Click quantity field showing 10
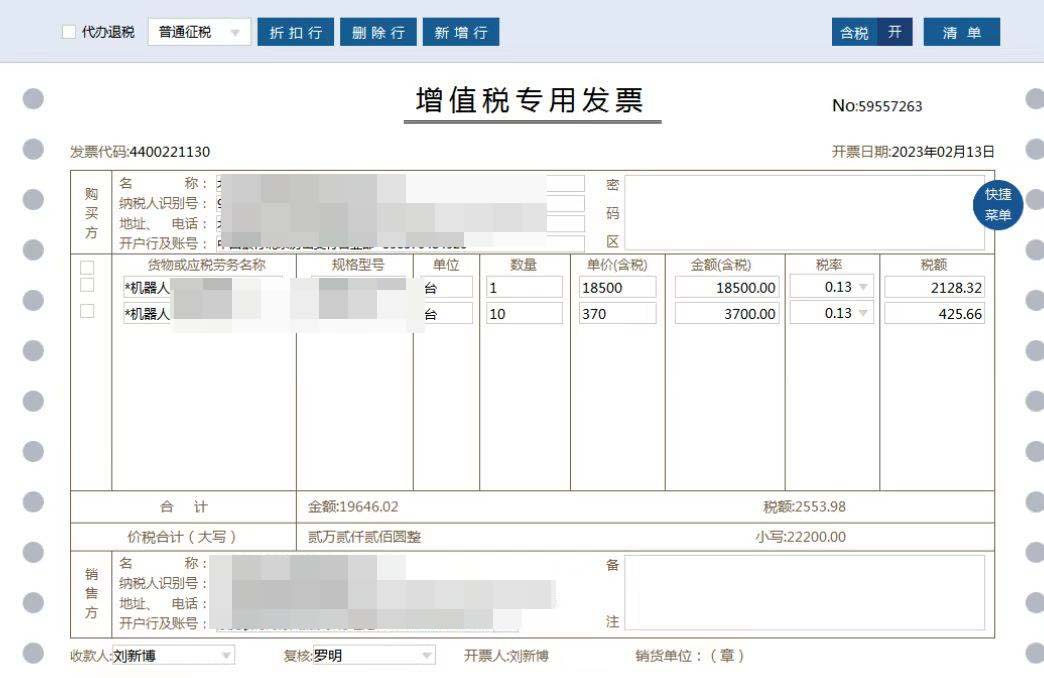Image resolution: width=1044 pixels, height=678 pixels. [524, 314]
